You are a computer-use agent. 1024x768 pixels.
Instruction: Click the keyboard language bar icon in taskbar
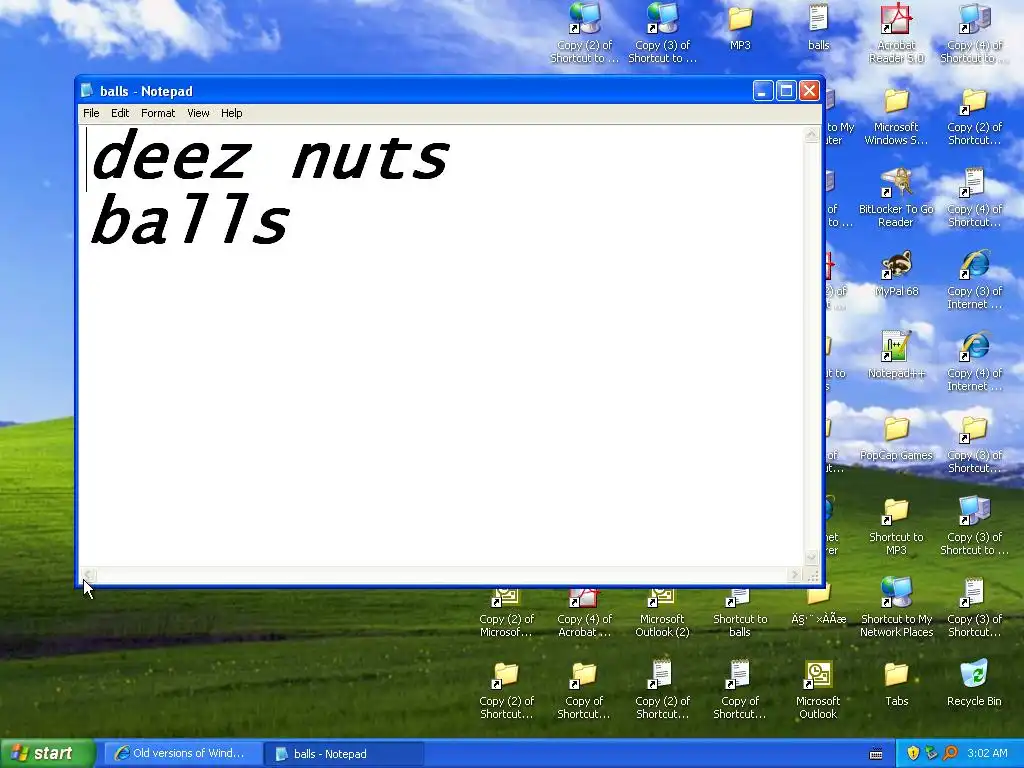(876, 754)
